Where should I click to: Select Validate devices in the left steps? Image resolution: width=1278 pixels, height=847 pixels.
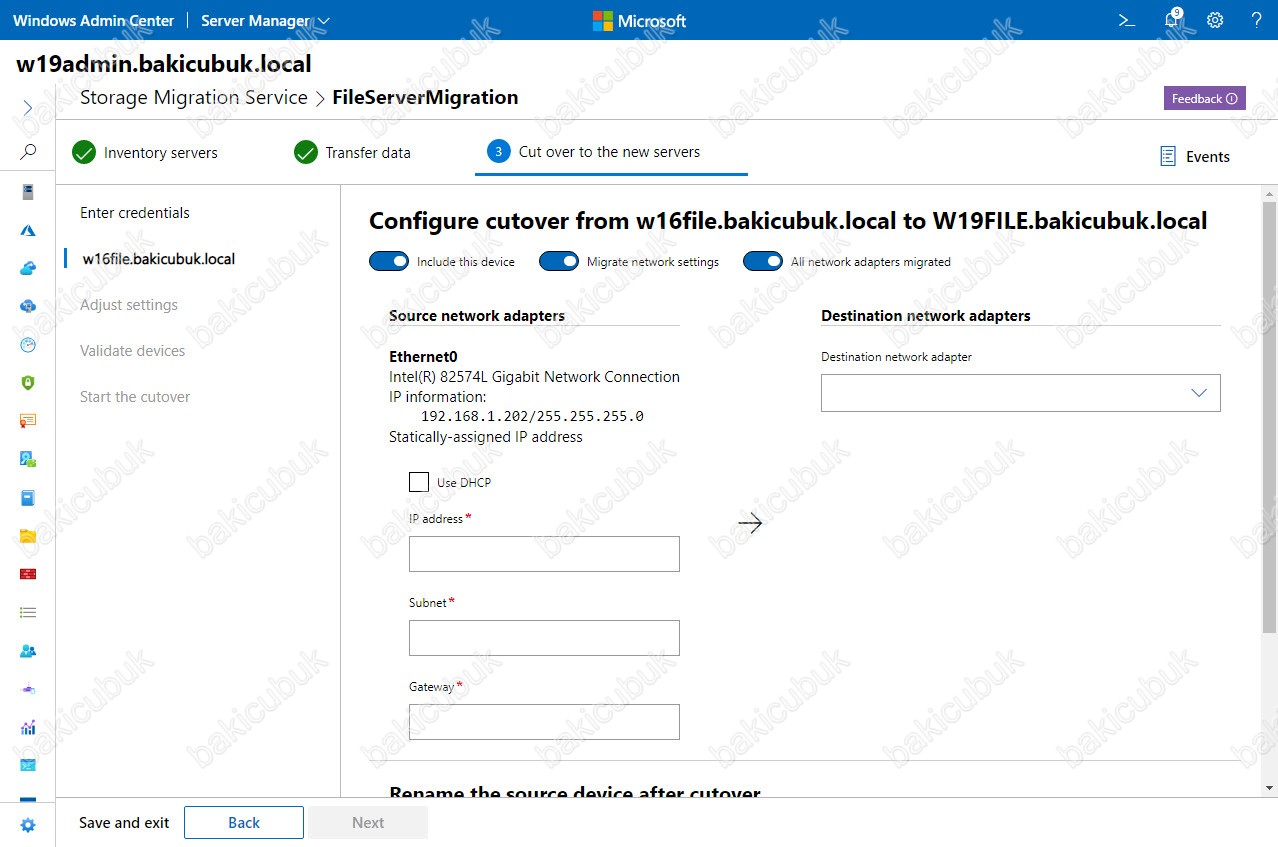(x=132, y=350)
